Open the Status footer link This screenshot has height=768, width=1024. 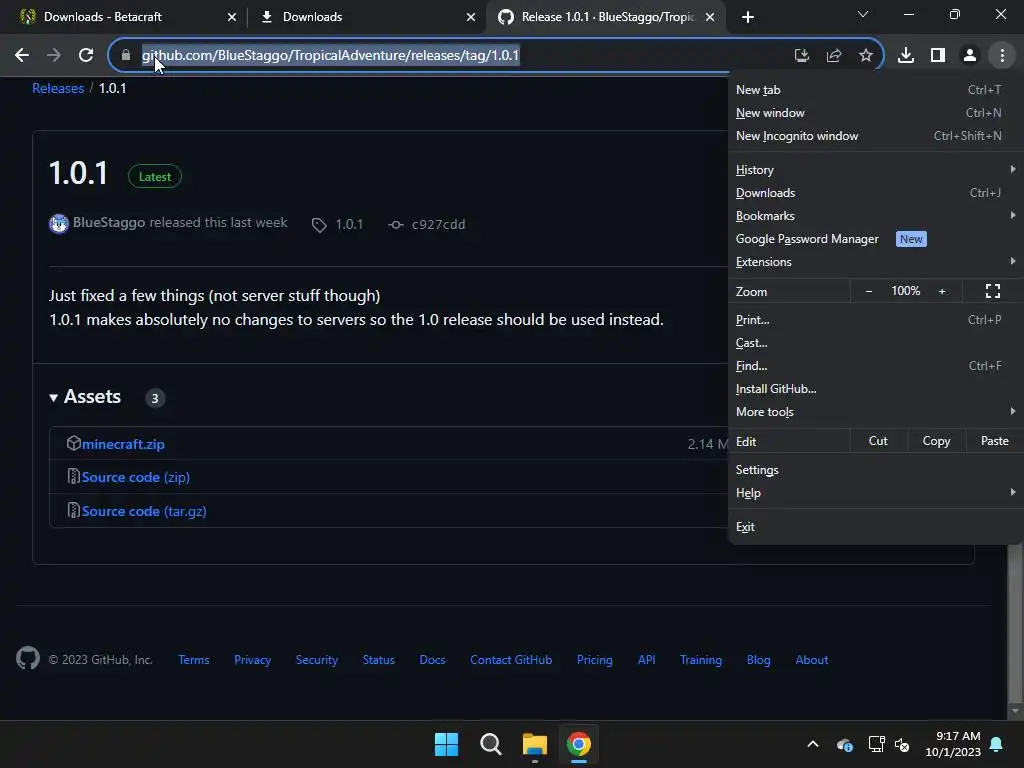pyautogui.click(x=379, y=660)
